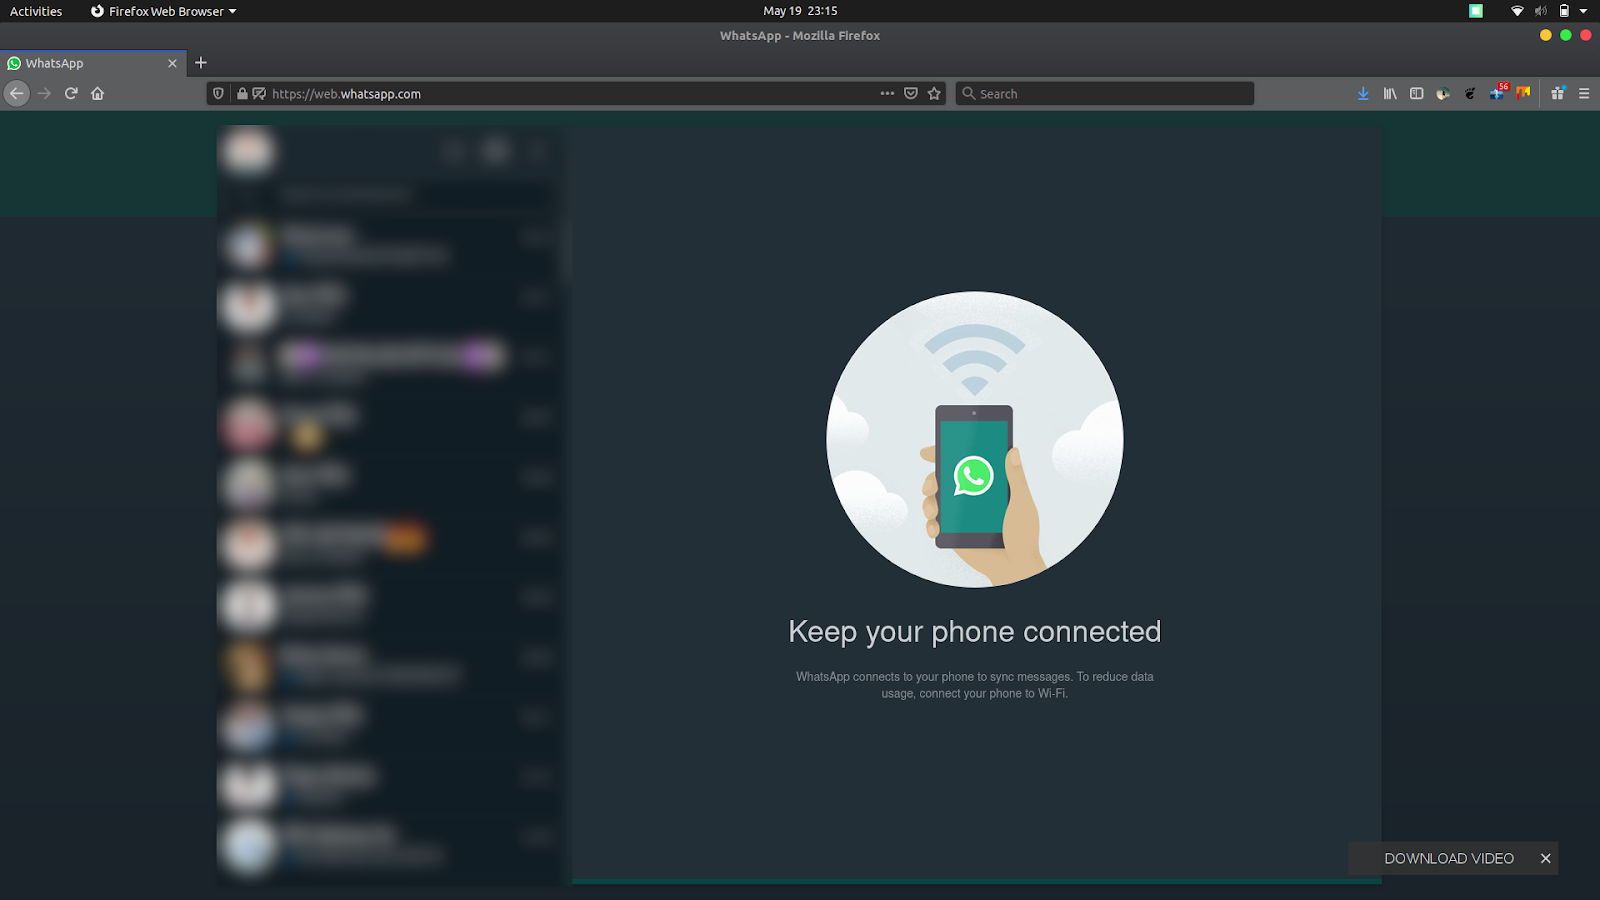Click the "Keep your phone connected" heading
This screenshot has height=900, width=1600.
975,632
